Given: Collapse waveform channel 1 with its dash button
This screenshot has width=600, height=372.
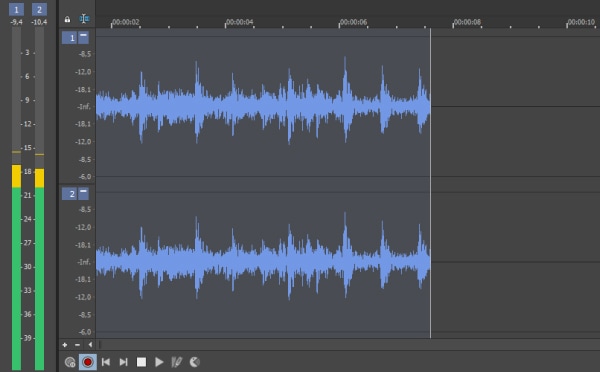Looking at the screenshot, I should click(83, 38).
